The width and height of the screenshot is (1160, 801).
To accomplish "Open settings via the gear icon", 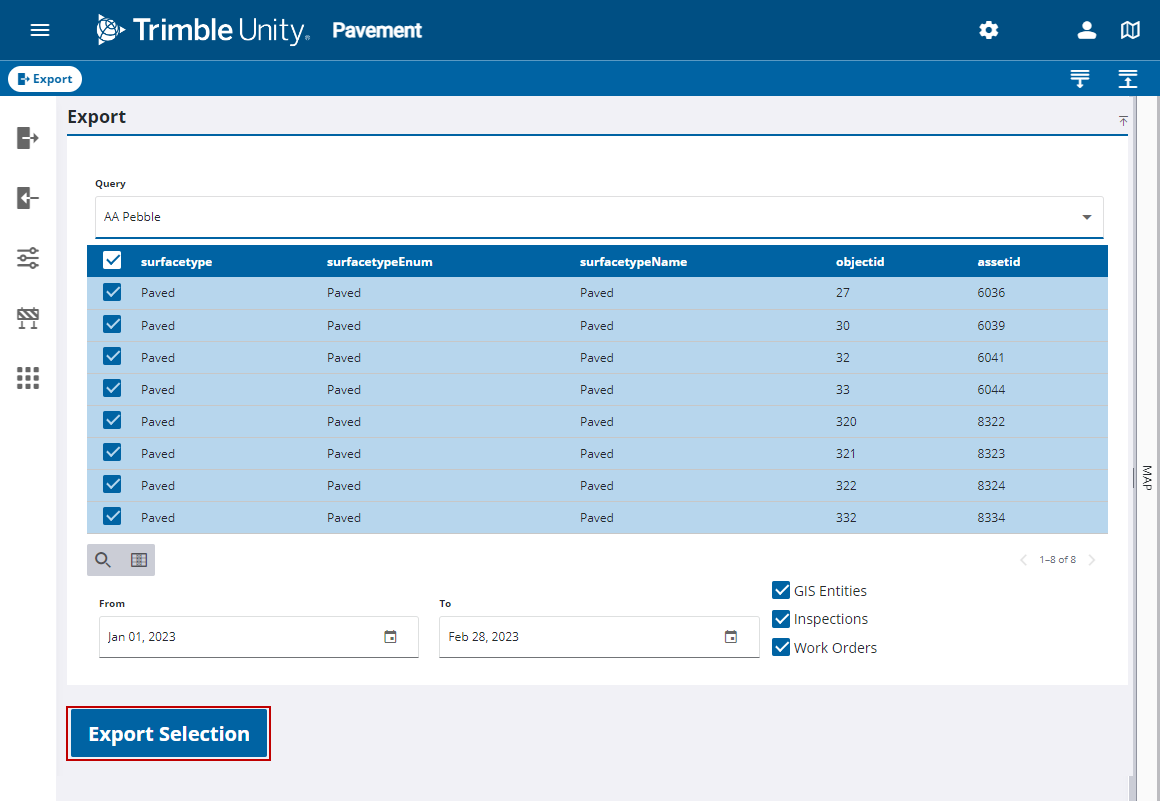I will (x=988, y=30).
